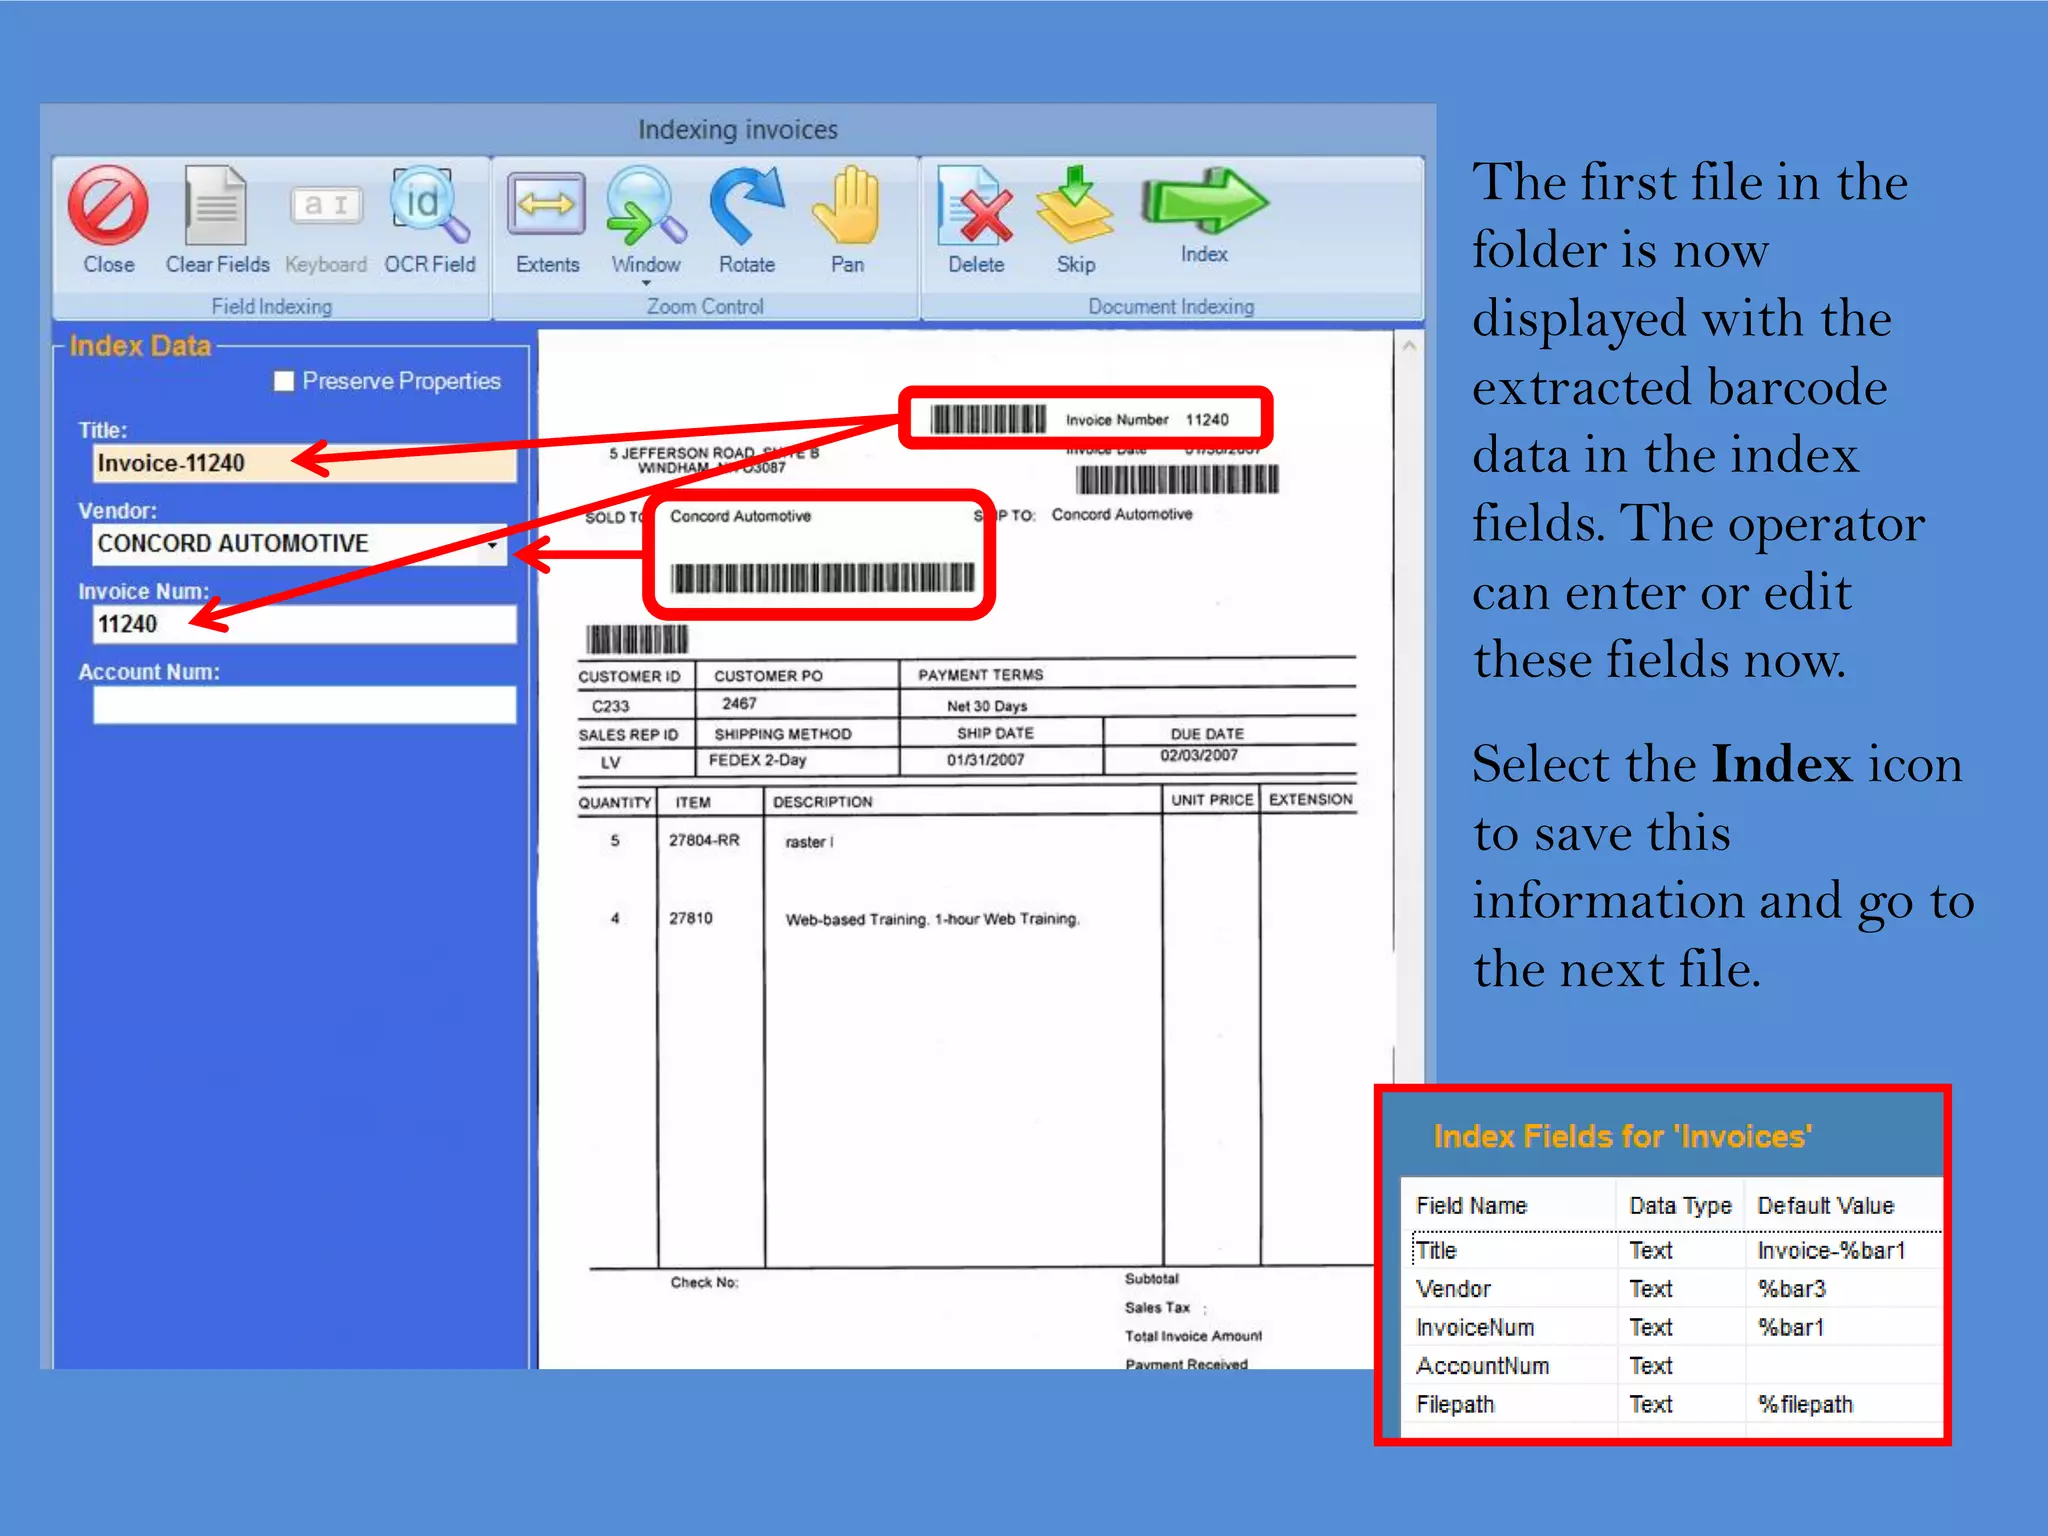The height and width of the screenshot is (1536, 2048).
Task: Click the Invoice Num input field
Action: click(305, 624)
